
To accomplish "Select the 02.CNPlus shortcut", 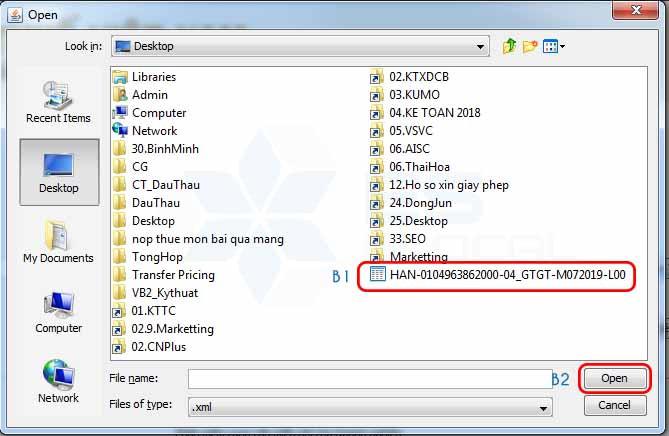I will (149, 347).
